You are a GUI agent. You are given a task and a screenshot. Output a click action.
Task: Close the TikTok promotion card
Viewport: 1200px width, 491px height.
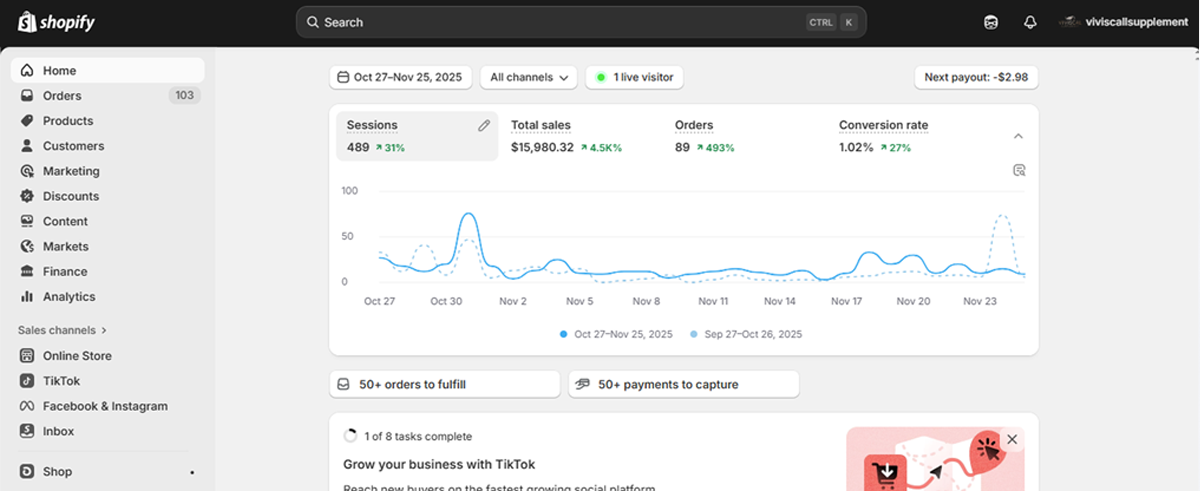[x=1012, y=439]
